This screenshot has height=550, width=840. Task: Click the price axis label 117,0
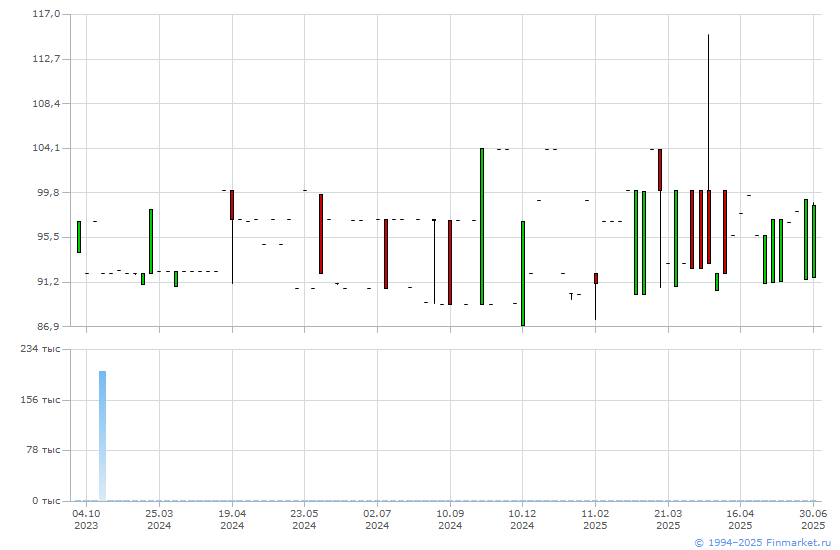click(x=47, y=13)
